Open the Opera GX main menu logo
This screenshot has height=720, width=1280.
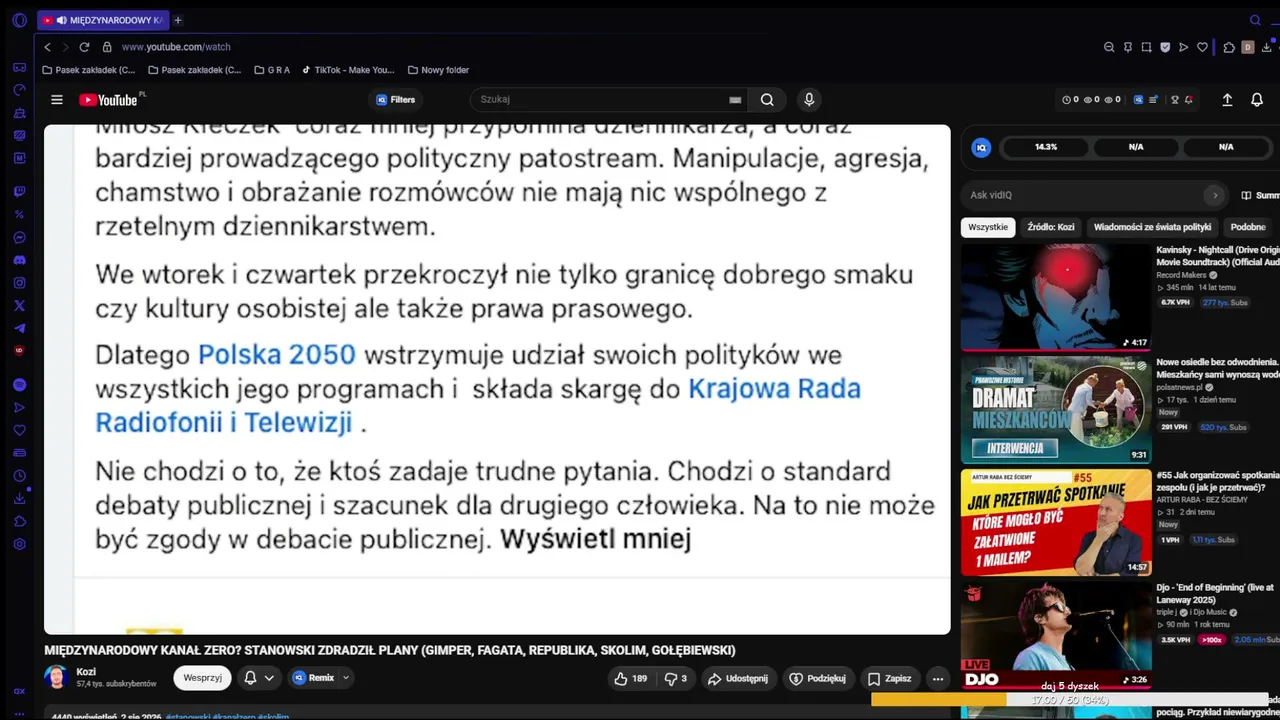(19, 20)
